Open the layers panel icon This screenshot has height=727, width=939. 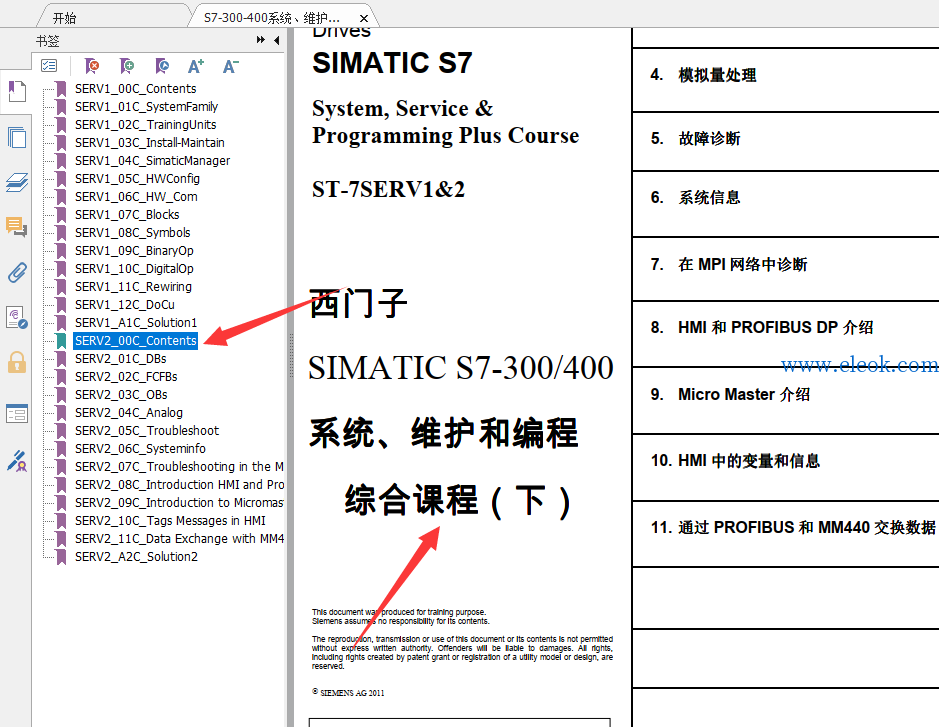tap(17, 182)
